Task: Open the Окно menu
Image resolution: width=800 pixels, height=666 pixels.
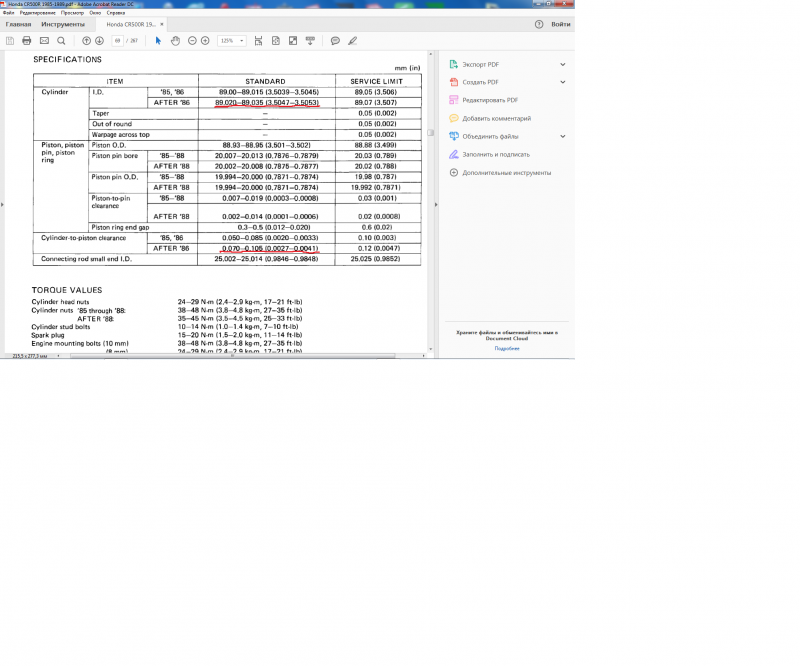Action: (95, 13)
